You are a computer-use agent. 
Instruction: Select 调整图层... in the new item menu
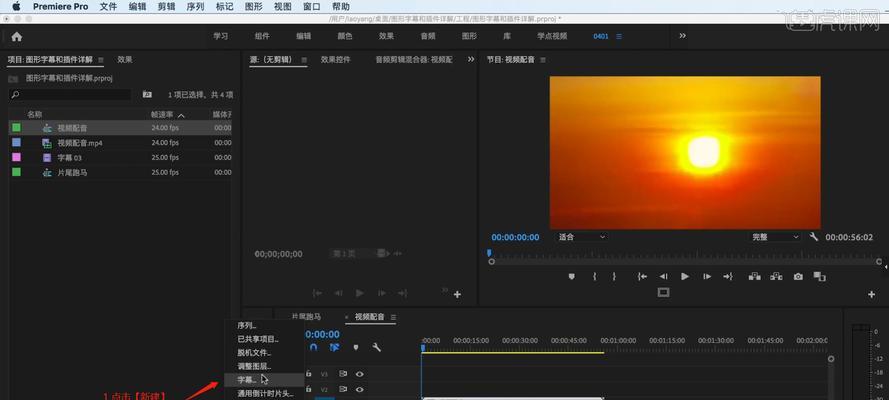[x=265, y=366]
